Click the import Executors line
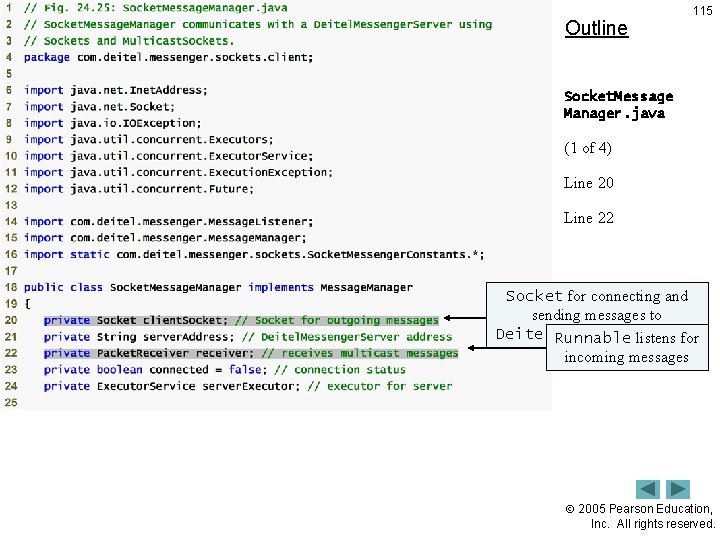 149,139
